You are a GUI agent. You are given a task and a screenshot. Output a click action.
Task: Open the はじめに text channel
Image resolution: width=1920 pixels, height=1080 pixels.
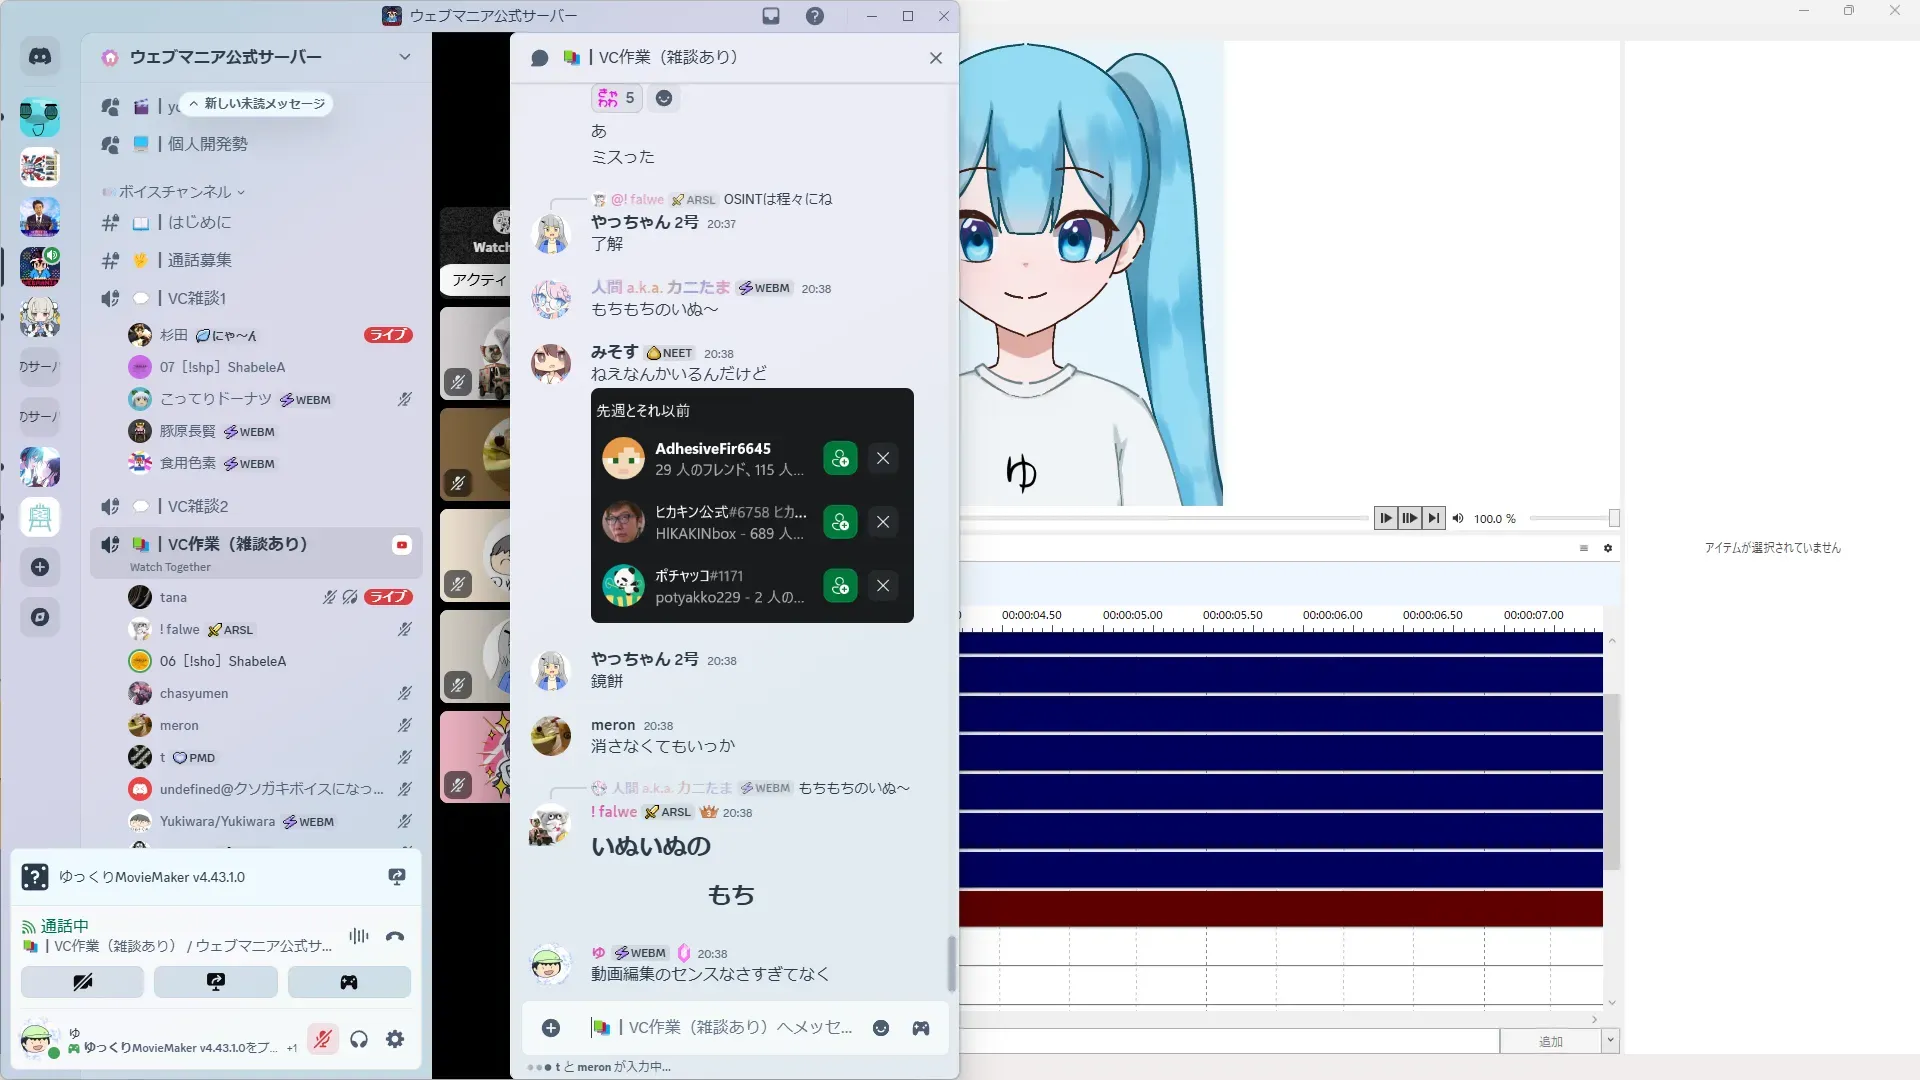pos(200,222)
